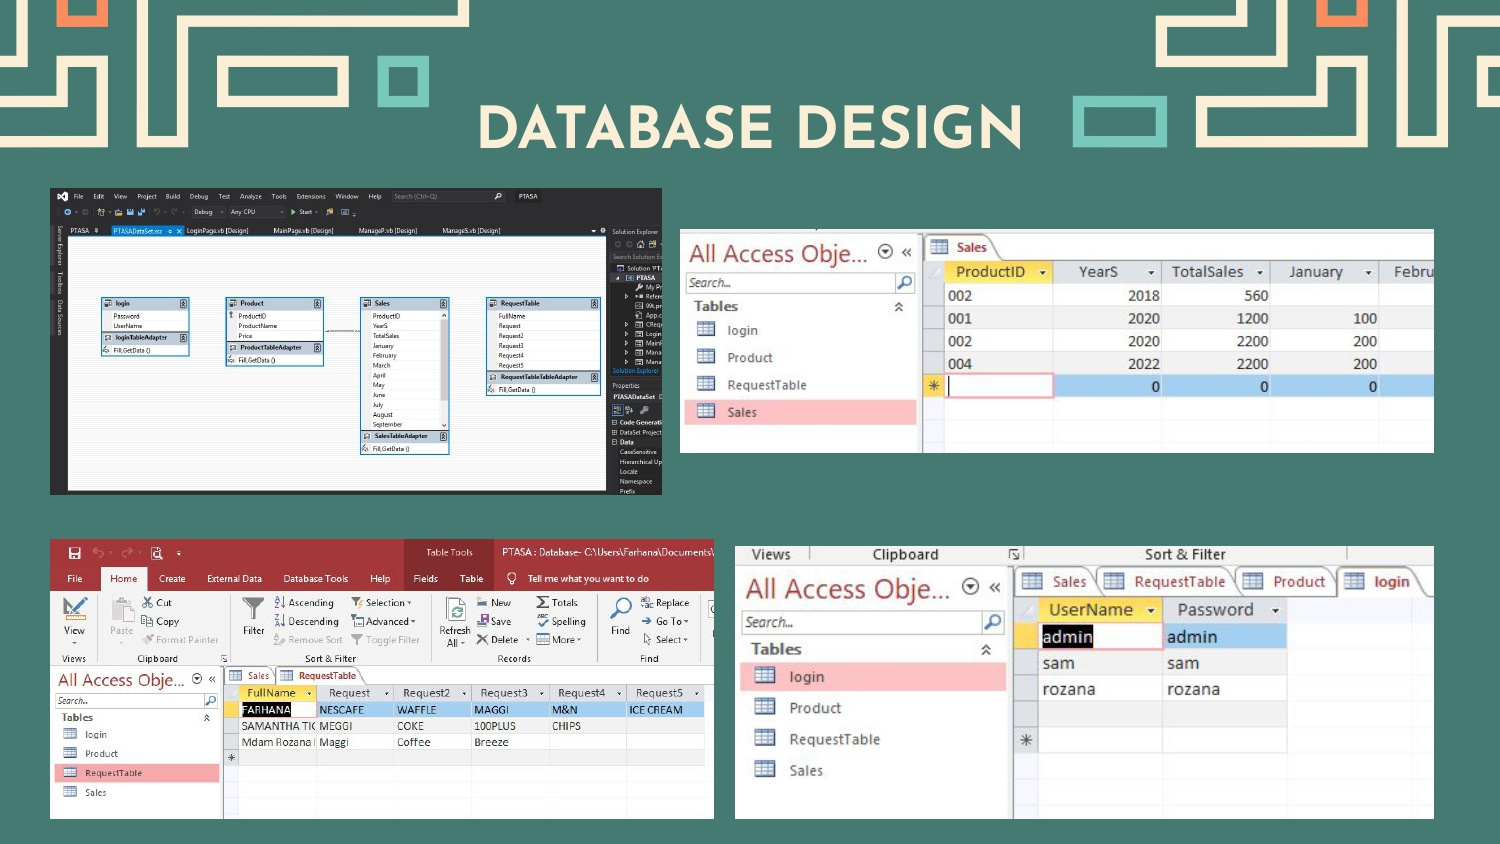This screenshot has height=844, width=1500.
Task: Click the Filter funnel icon in Access ribbon
Action: pos(253,609)
